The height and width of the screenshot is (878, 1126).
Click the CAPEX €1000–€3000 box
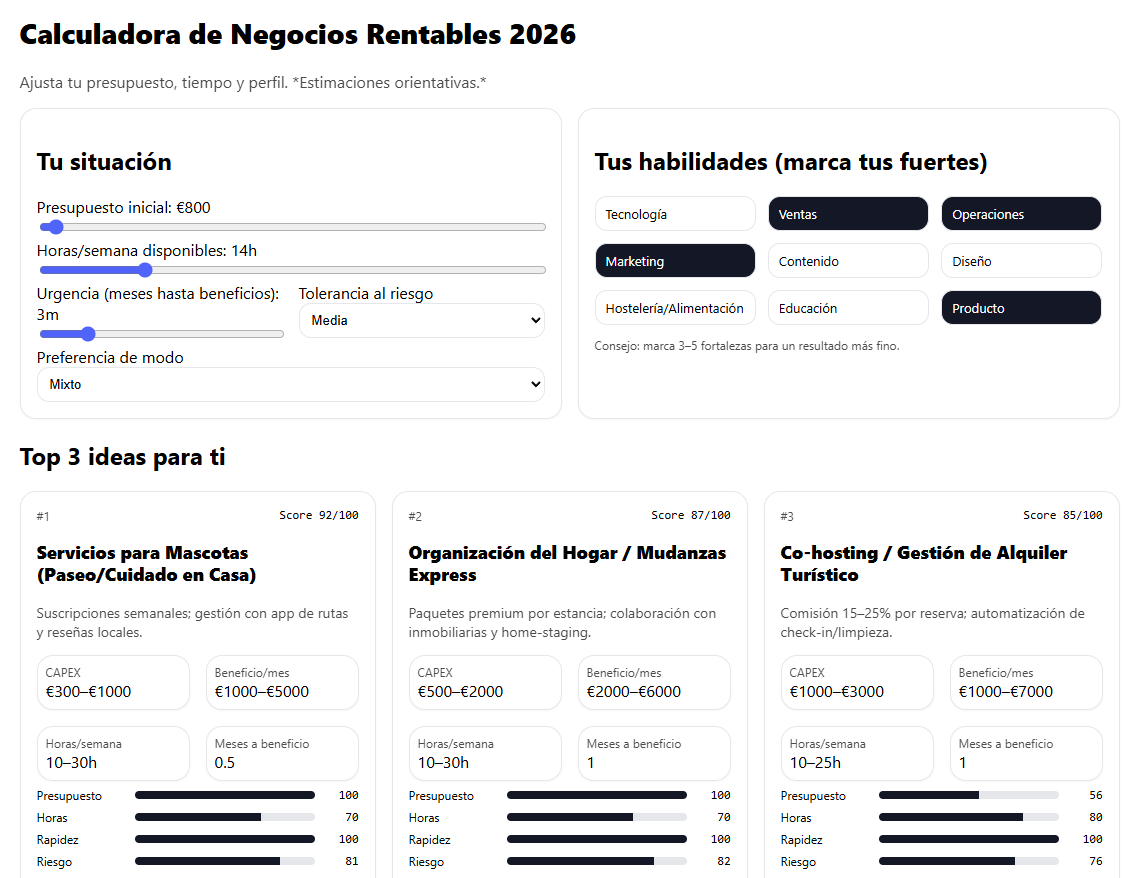coord(857,682)
